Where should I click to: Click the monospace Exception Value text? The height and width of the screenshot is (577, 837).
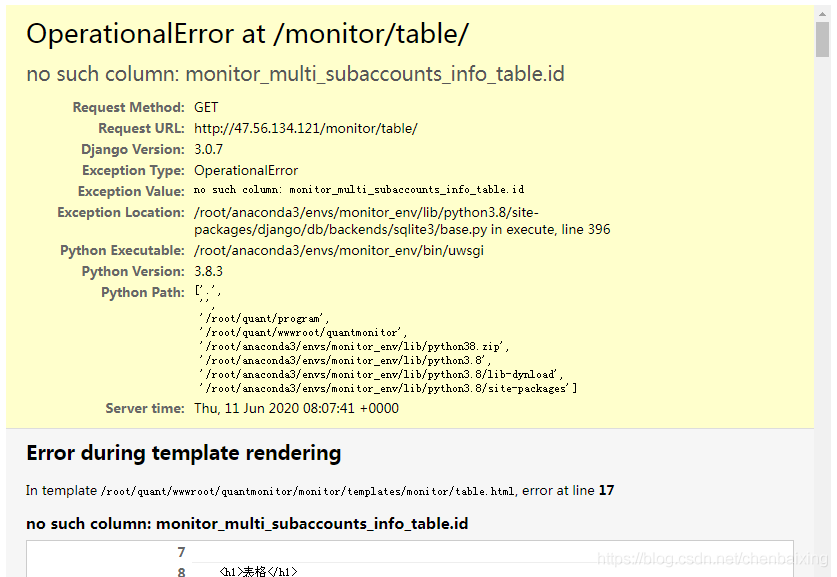pos(358,190)
